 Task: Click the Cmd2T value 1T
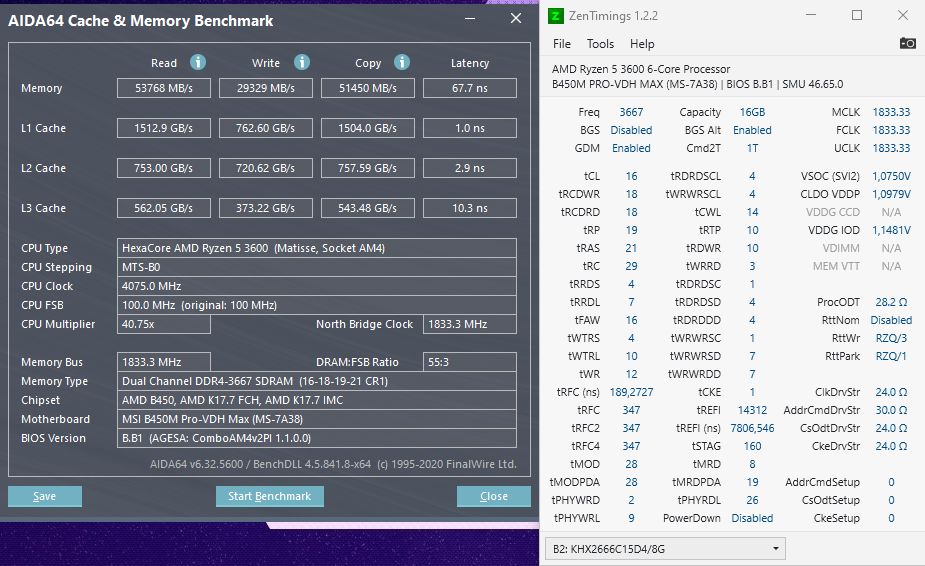(x=752, y=148)
